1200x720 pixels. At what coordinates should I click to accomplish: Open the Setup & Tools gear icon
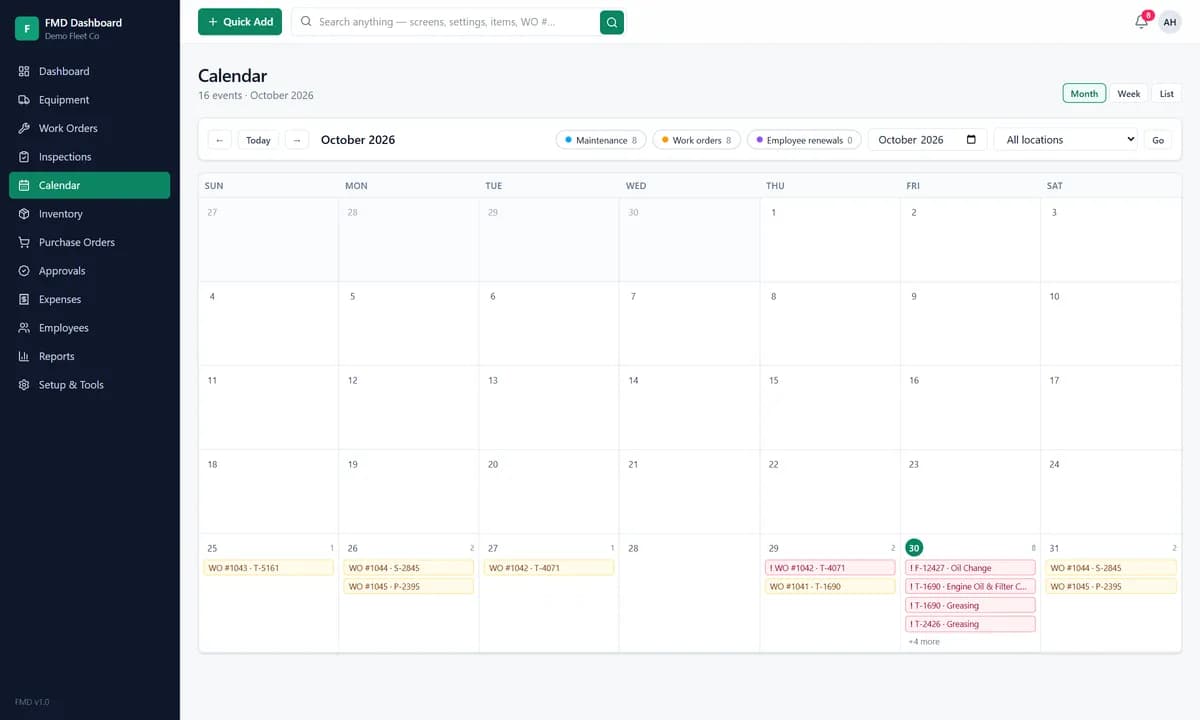(24, 385)
